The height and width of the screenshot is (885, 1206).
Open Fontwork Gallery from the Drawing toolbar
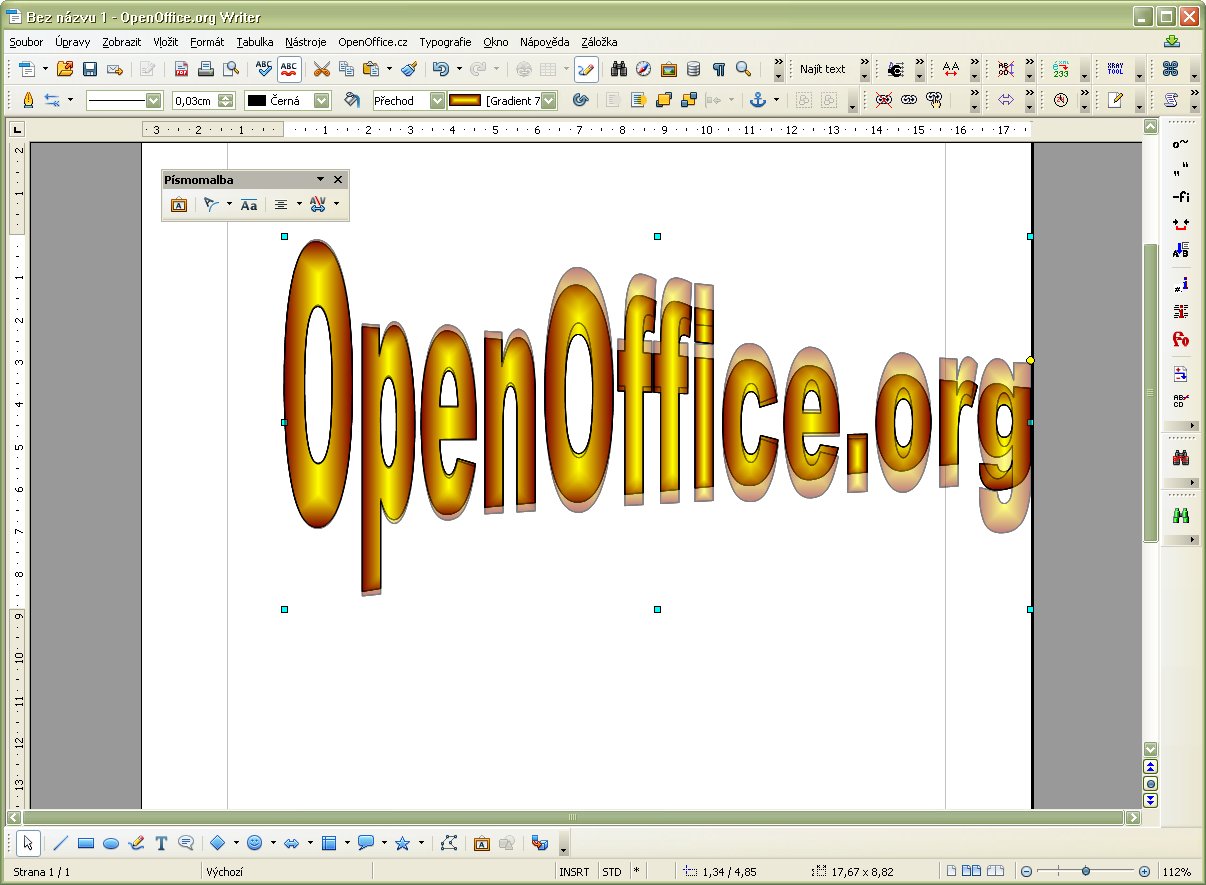(481, 843)
